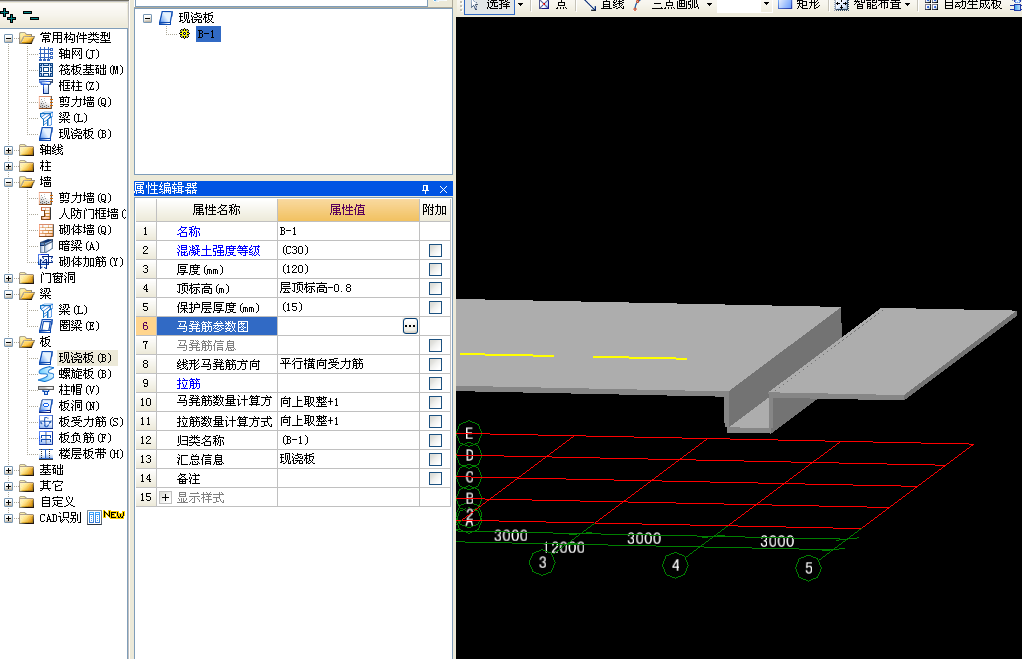Image resolution: width=1022 pixels, height=659 pixels.
Task: Toggle 附加 checkbox for 汇总信息
Action: [x=435, y=460]
